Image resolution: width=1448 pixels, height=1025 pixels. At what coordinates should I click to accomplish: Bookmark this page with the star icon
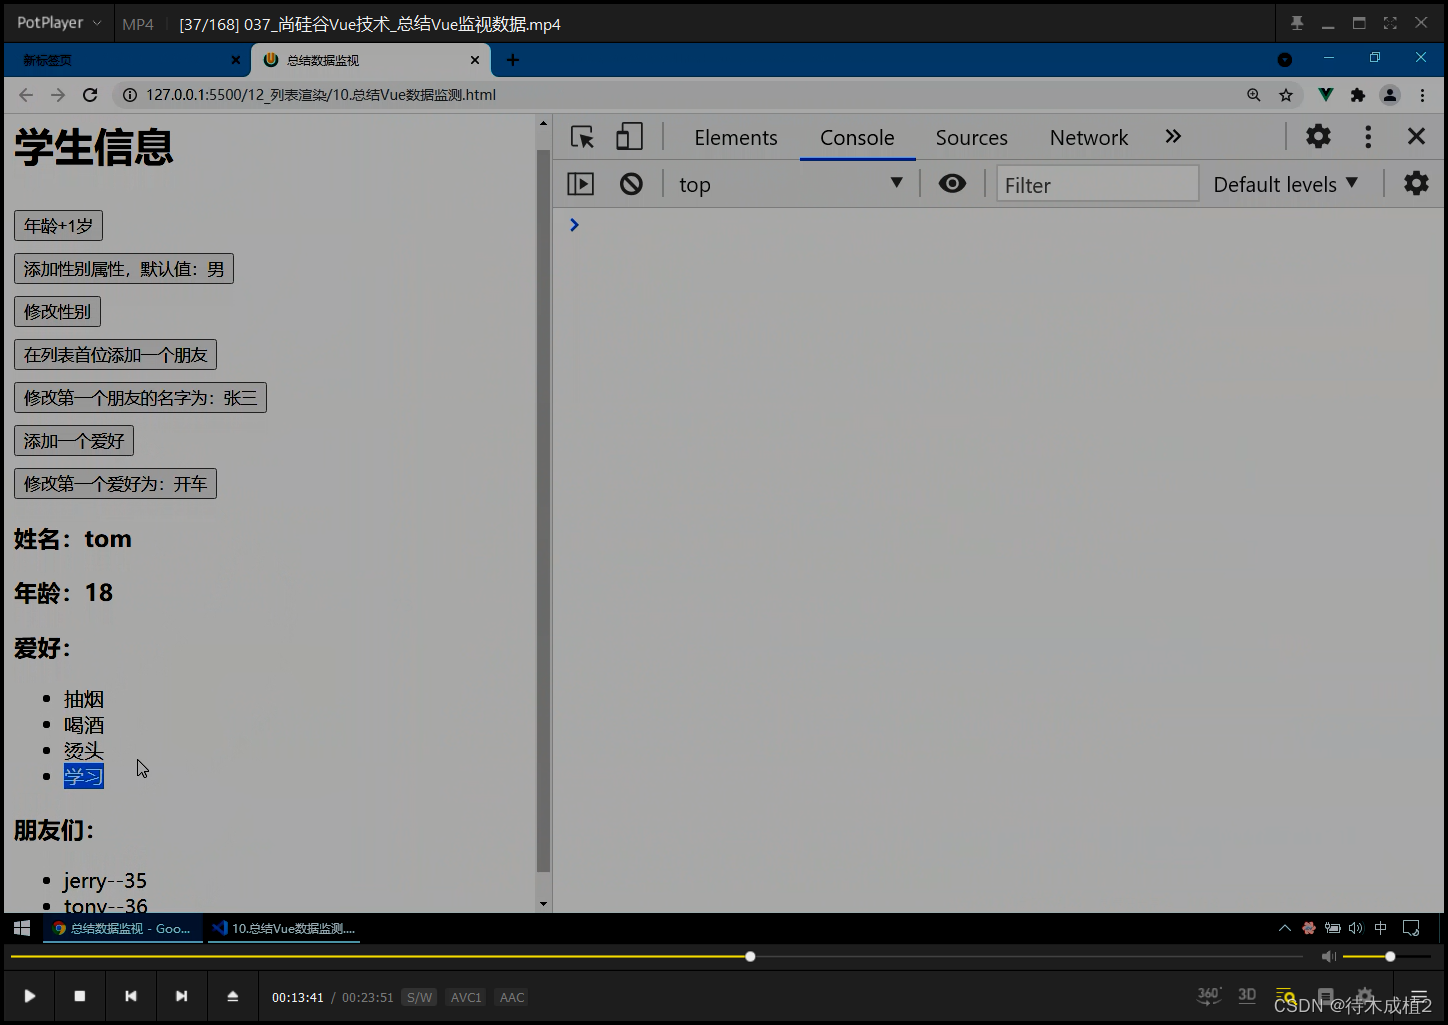1286,95
